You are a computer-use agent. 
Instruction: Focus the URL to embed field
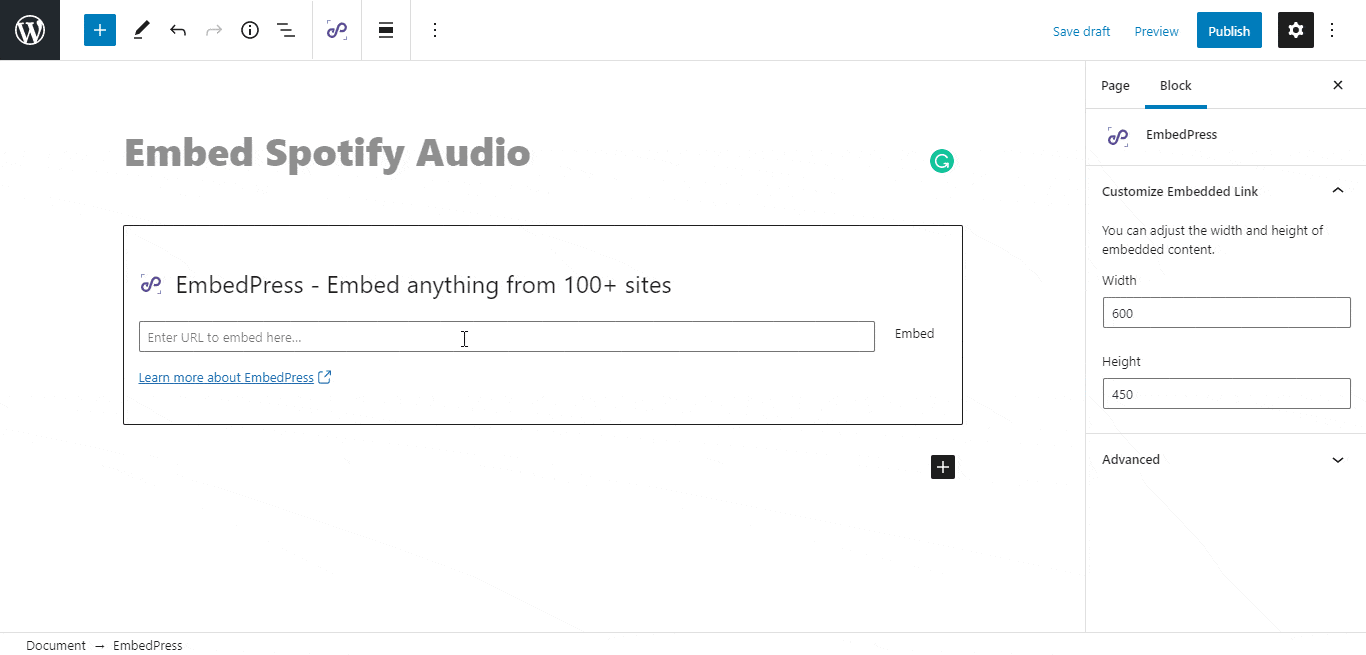(506, 337)
